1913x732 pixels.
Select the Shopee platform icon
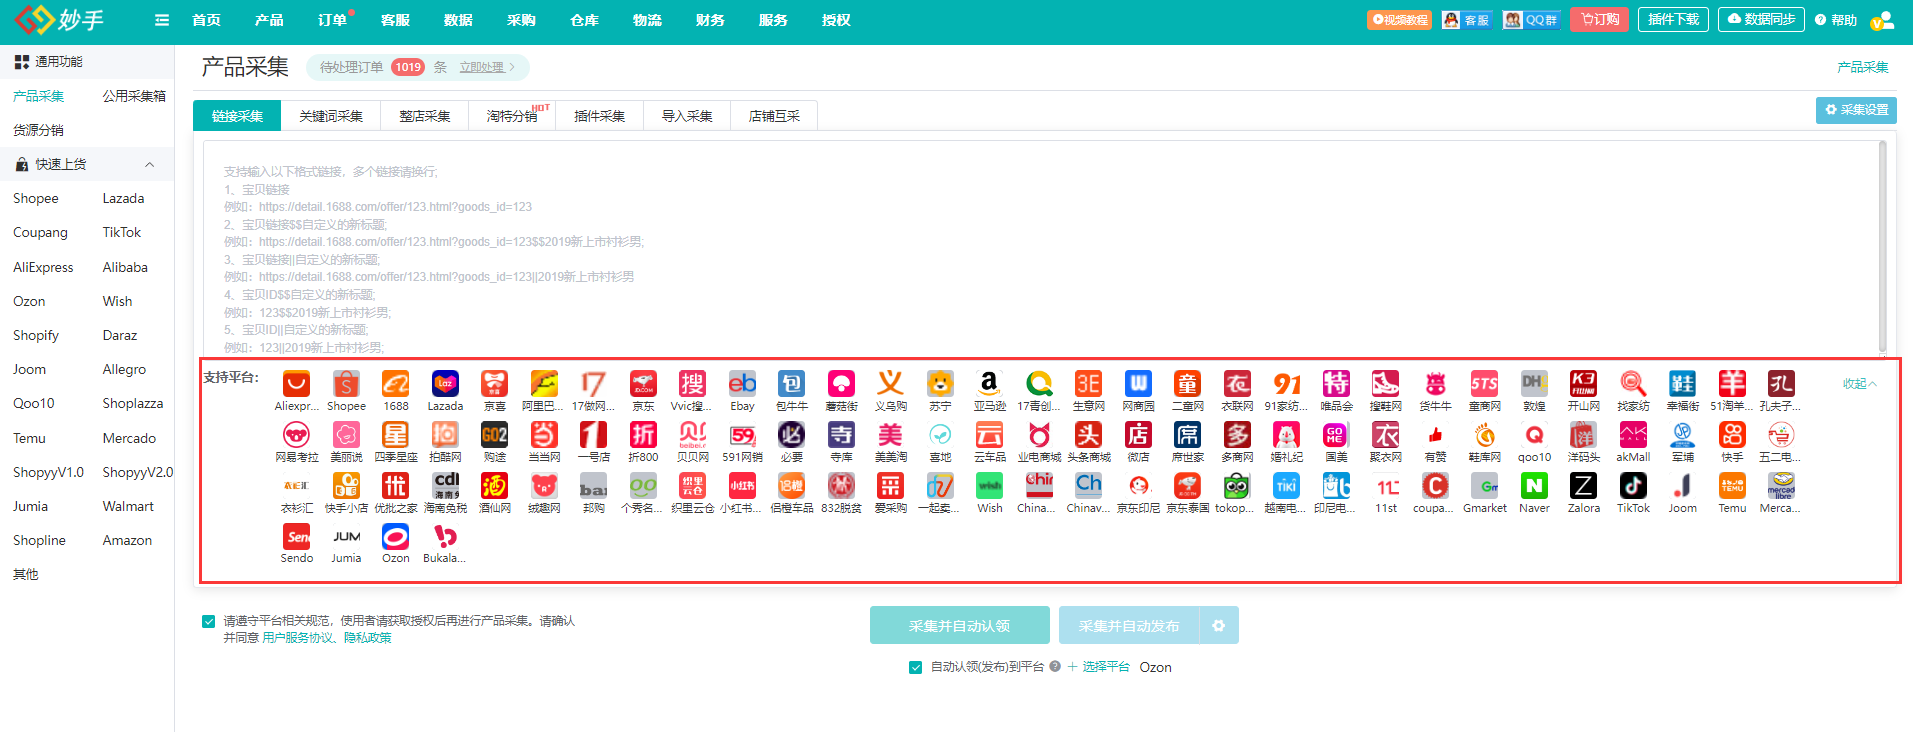click(346, 385)
